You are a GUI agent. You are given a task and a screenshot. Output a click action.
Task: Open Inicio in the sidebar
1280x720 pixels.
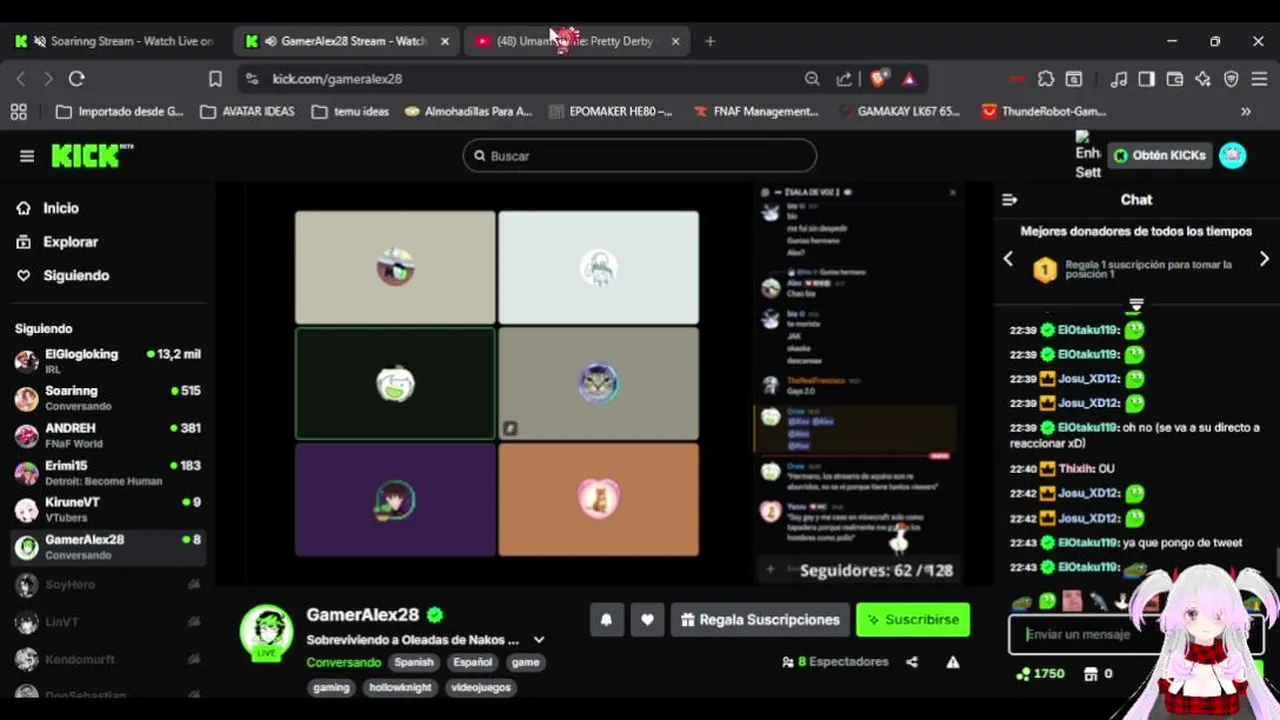tap(48, 208)
